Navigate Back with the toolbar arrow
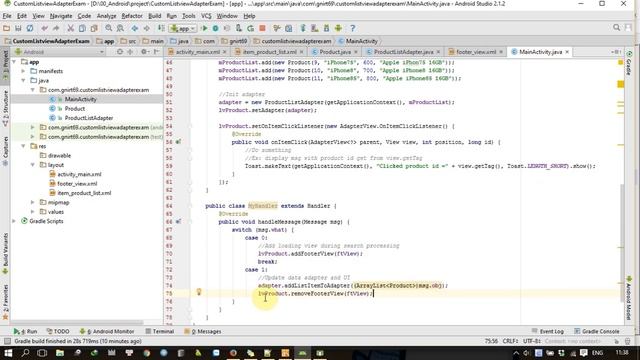This screenshot has height=360, width=640. coord(134,28)
